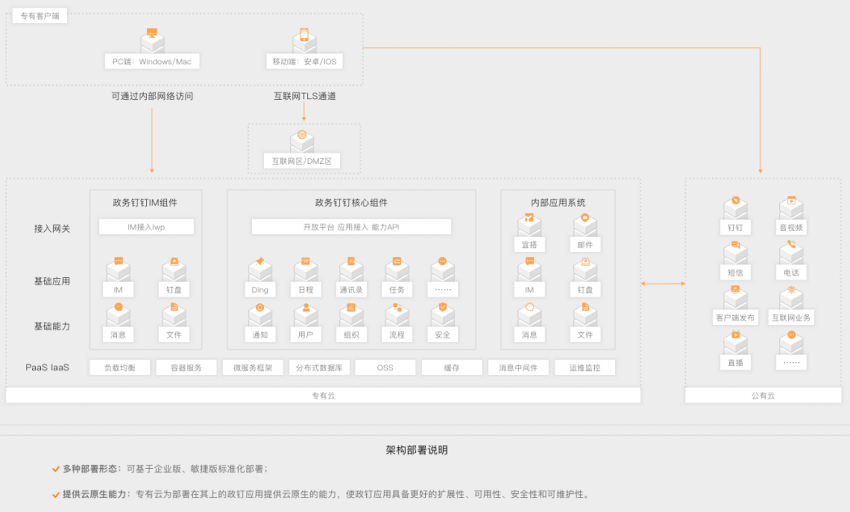Click the 开放平台 应用接入 能力API box

pos(351,227)
